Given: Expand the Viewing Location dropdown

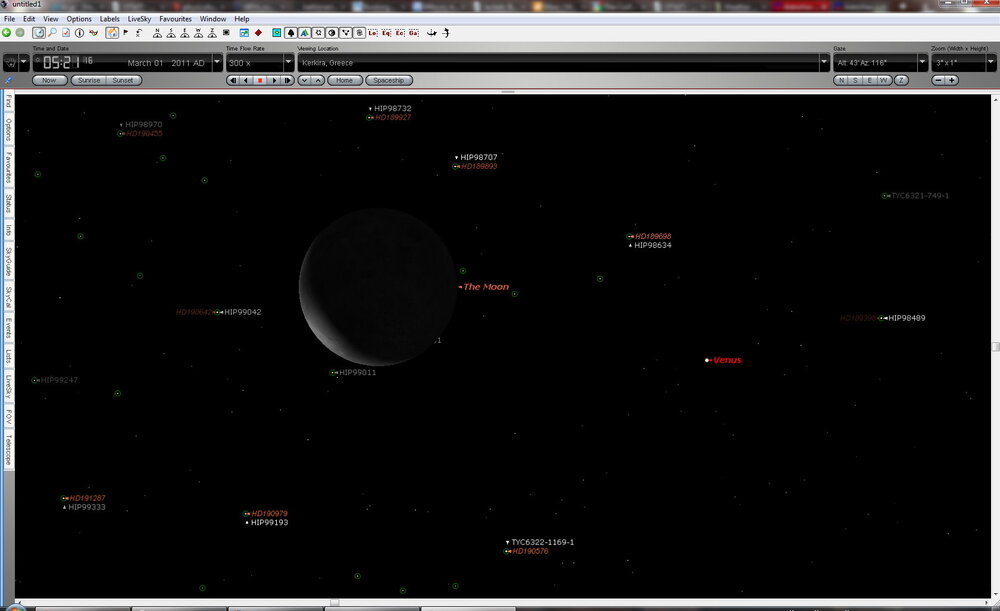Looking at the screenshot, I should 824,62.
